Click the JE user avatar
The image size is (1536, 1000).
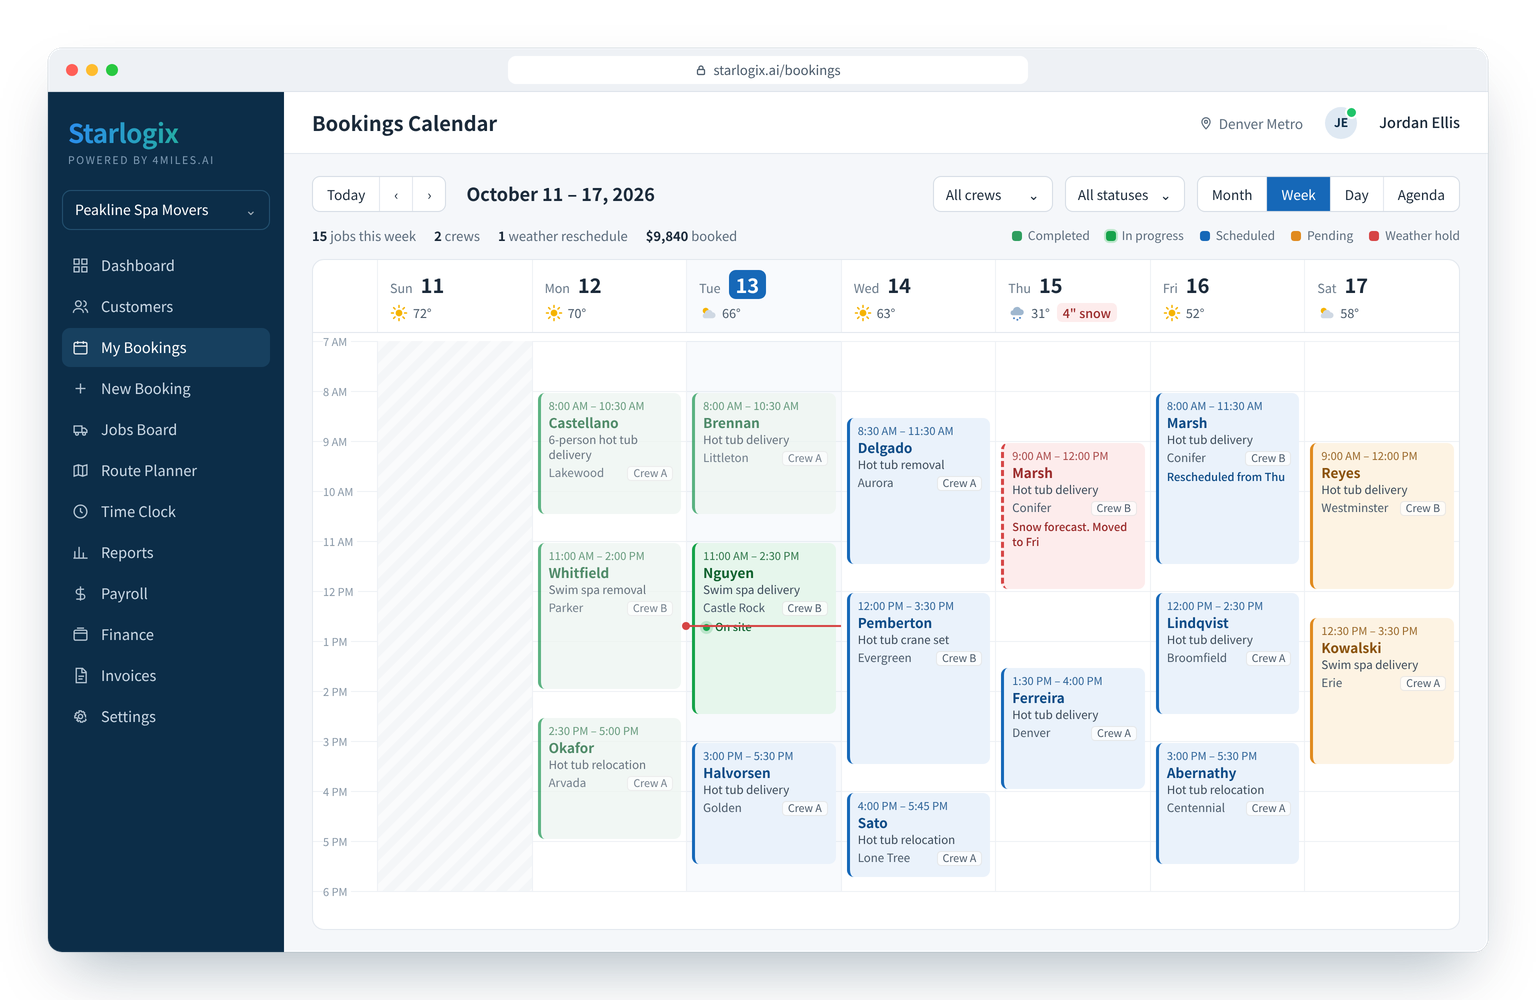1341,123
